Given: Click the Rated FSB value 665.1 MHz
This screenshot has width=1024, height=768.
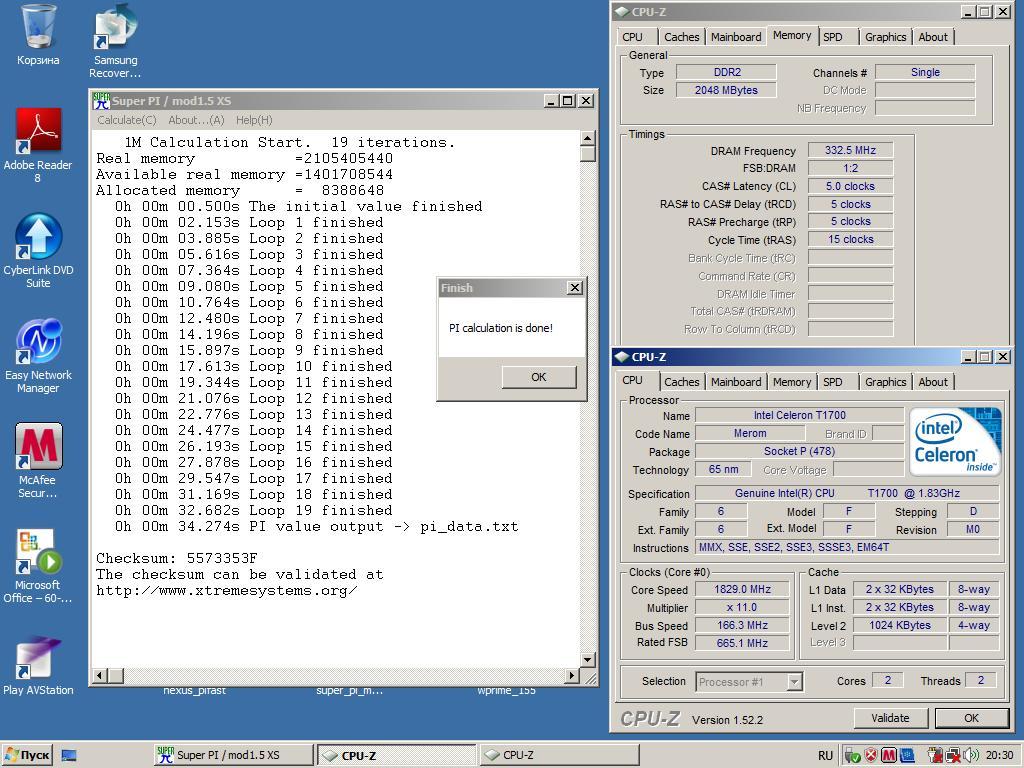Looking at the screenshot, I should 743,643.
